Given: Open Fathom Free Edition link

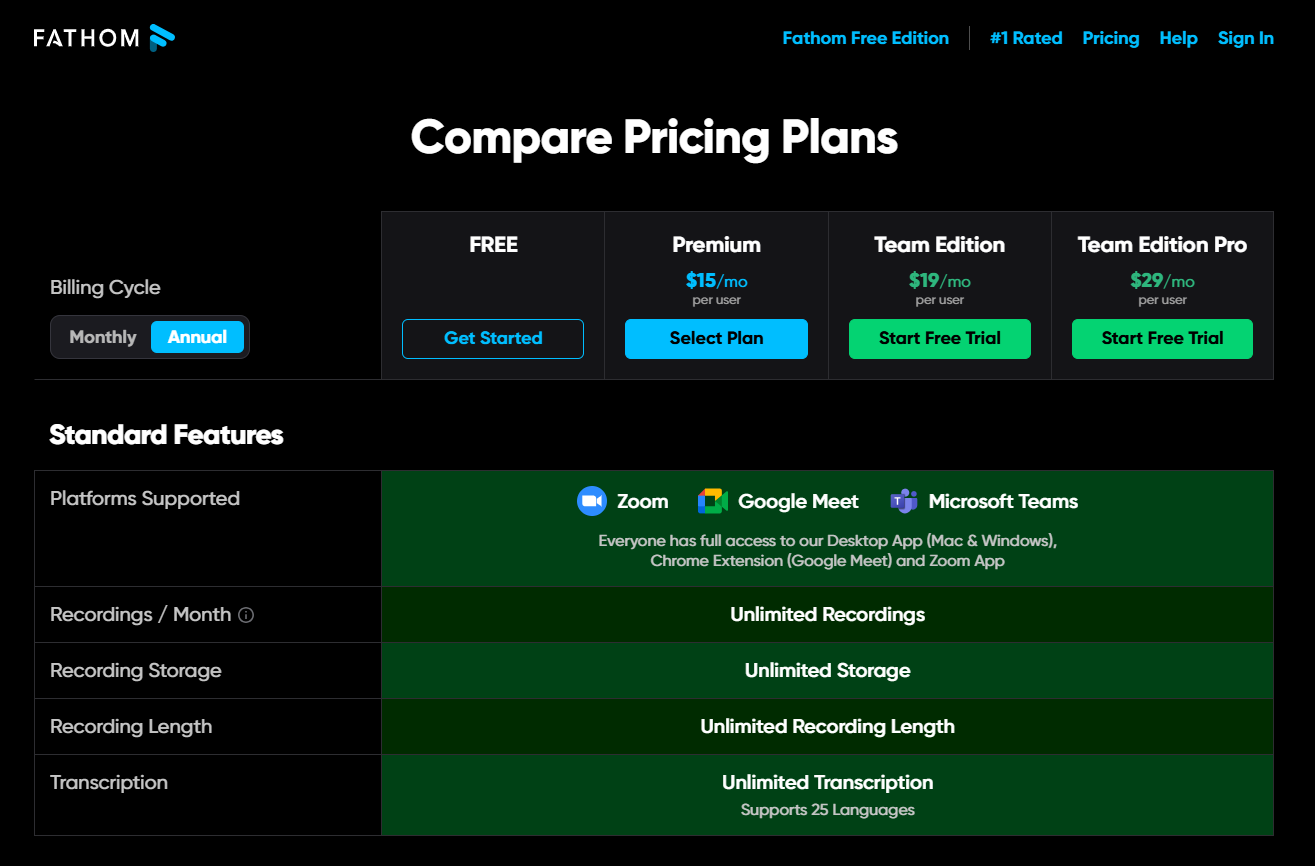Looking at the screenshot, I should pos(866,38).
